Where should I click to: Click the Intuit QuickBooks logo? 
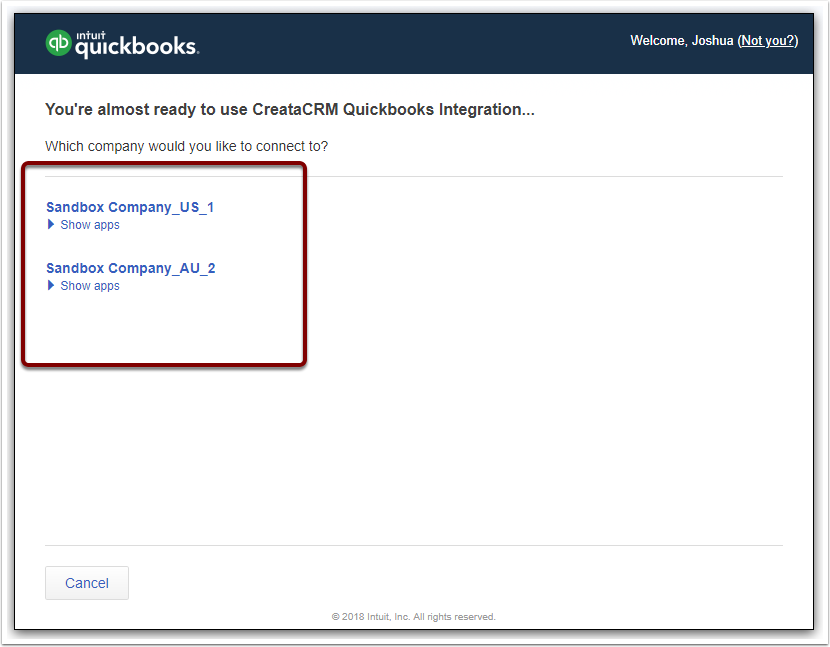coord(122,43)
